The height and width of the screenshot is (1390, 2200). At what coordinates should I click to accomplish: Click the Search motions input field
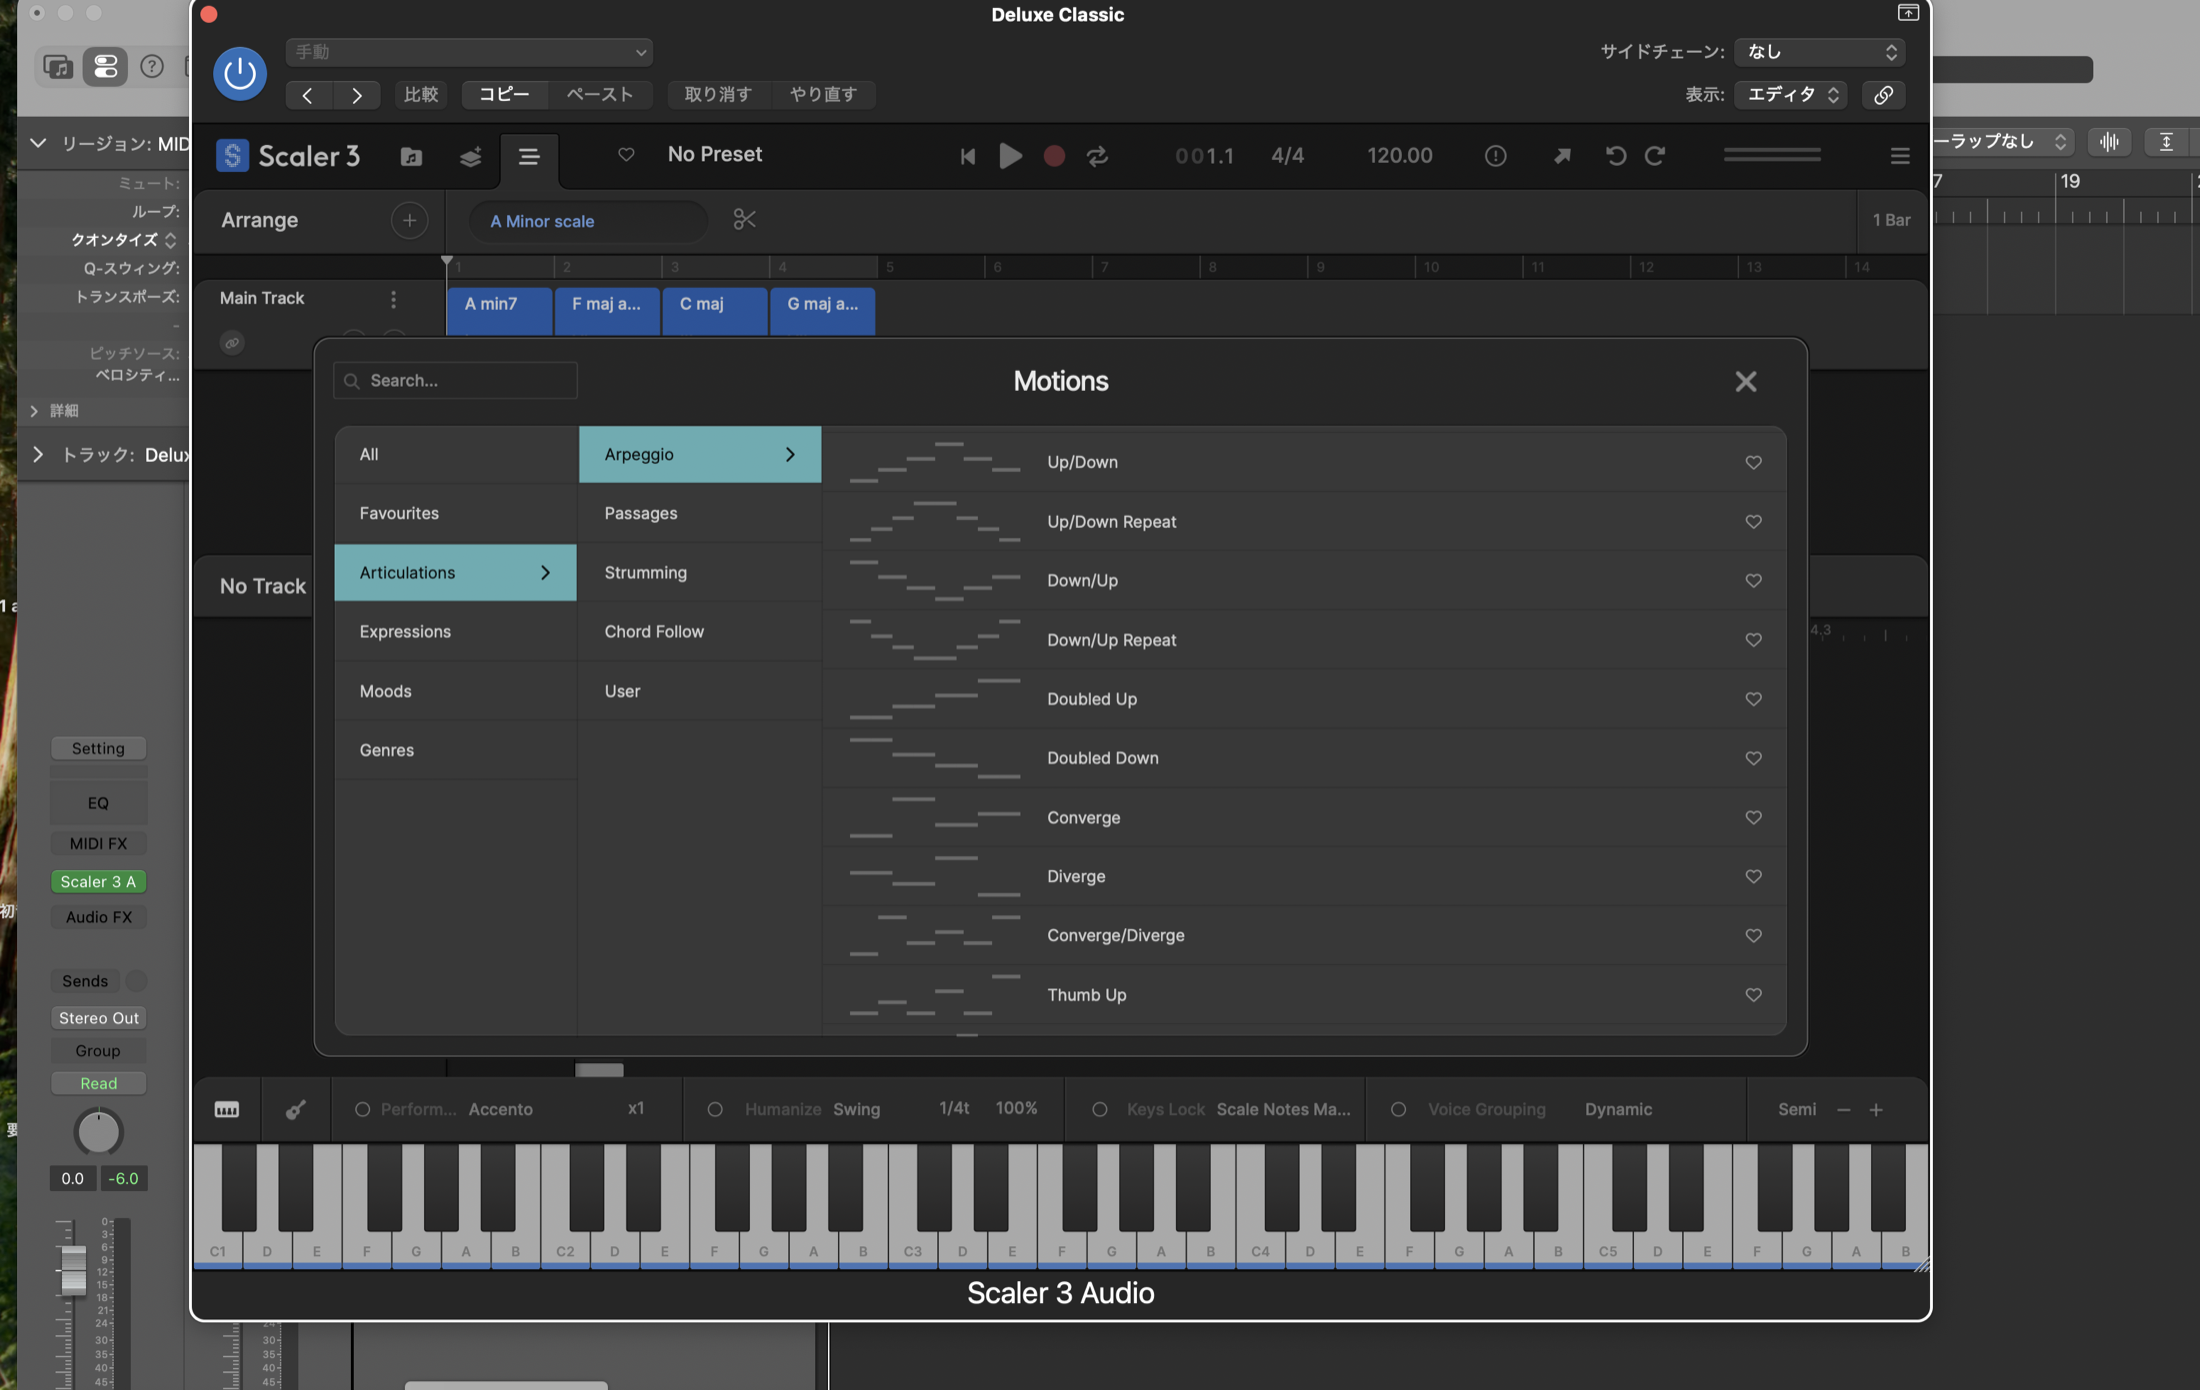455,380
